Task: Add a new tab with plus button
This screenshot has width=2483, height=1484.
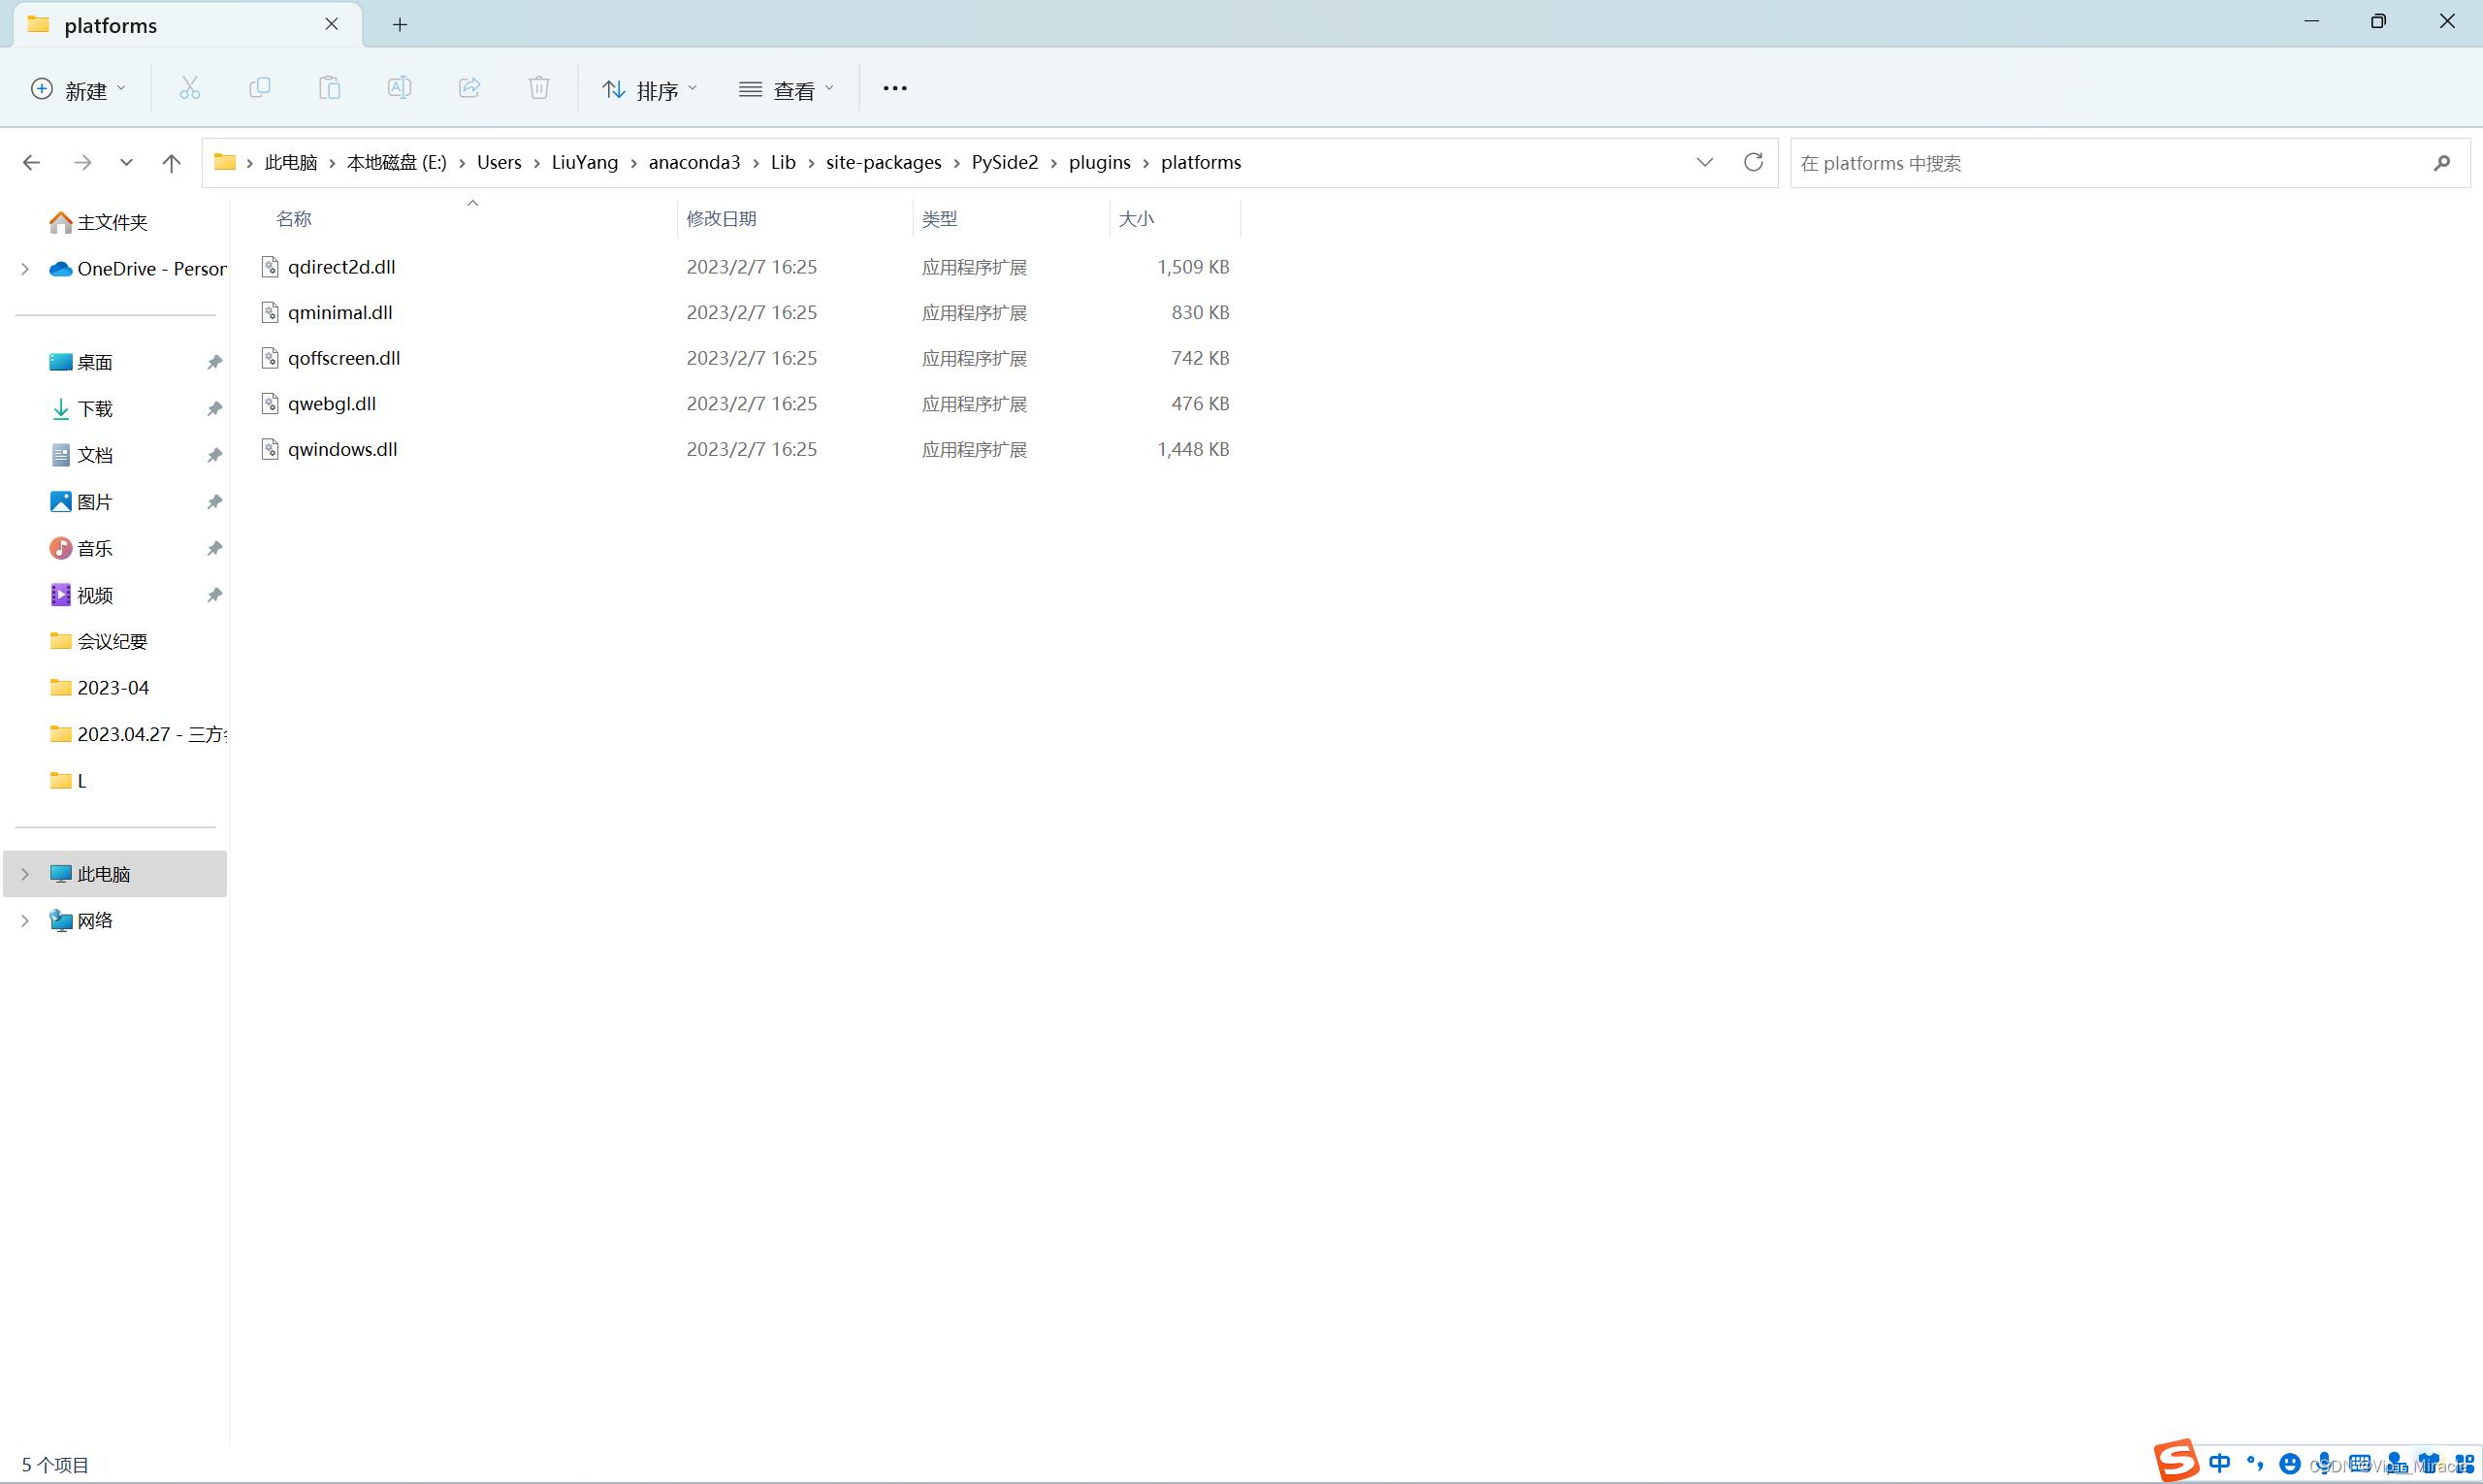Action: coord(400,25)
